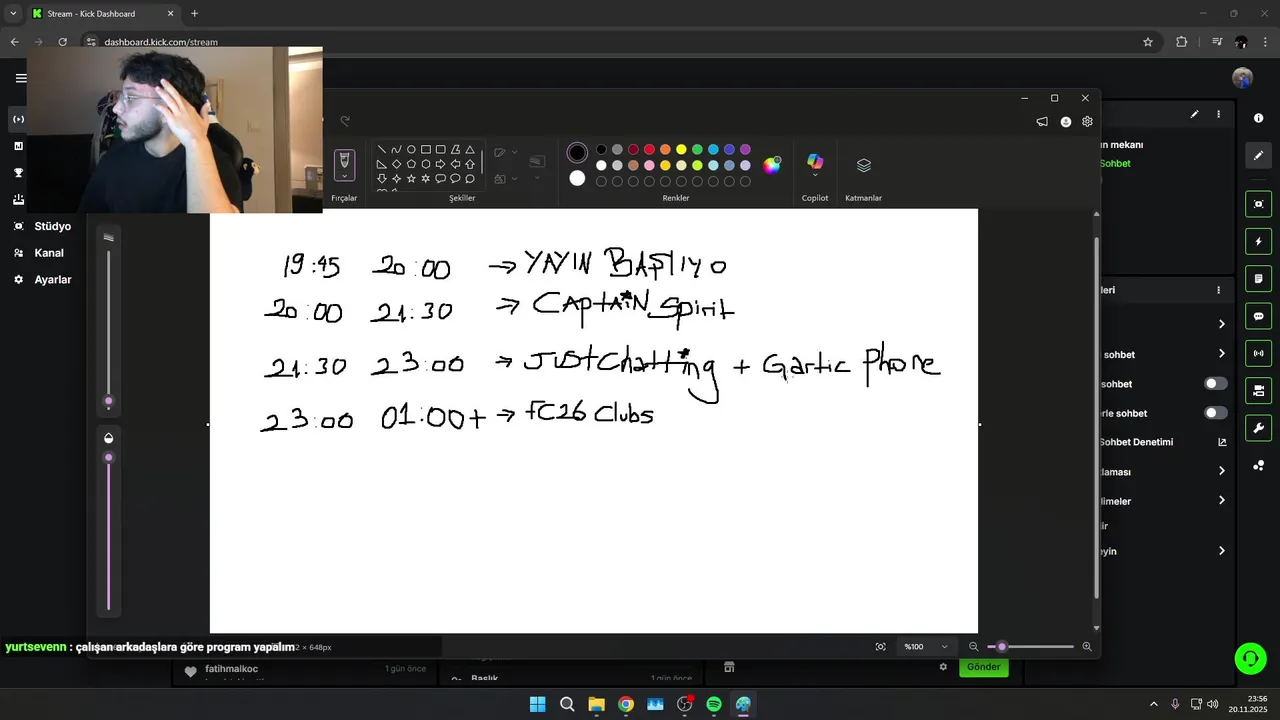Click the document note icon in the right rail

pyautogui.click(x=1258, y=278)
